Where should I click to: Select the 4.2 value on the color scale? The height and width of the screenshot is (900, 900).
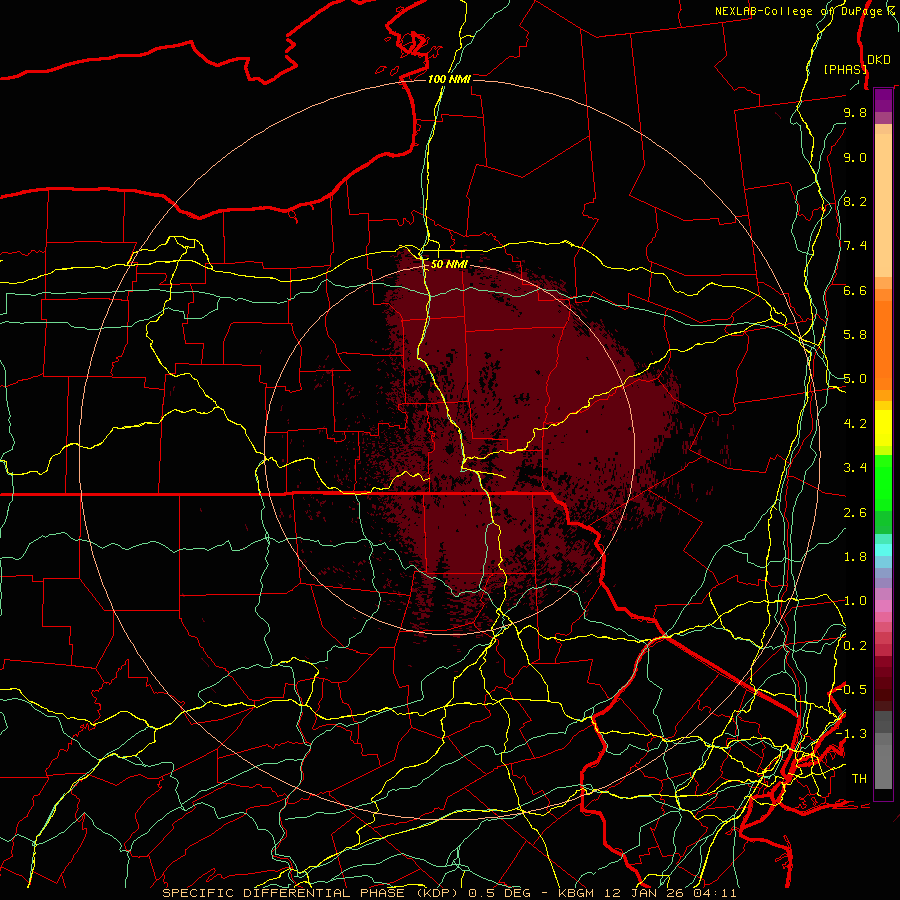pos(855,424)
